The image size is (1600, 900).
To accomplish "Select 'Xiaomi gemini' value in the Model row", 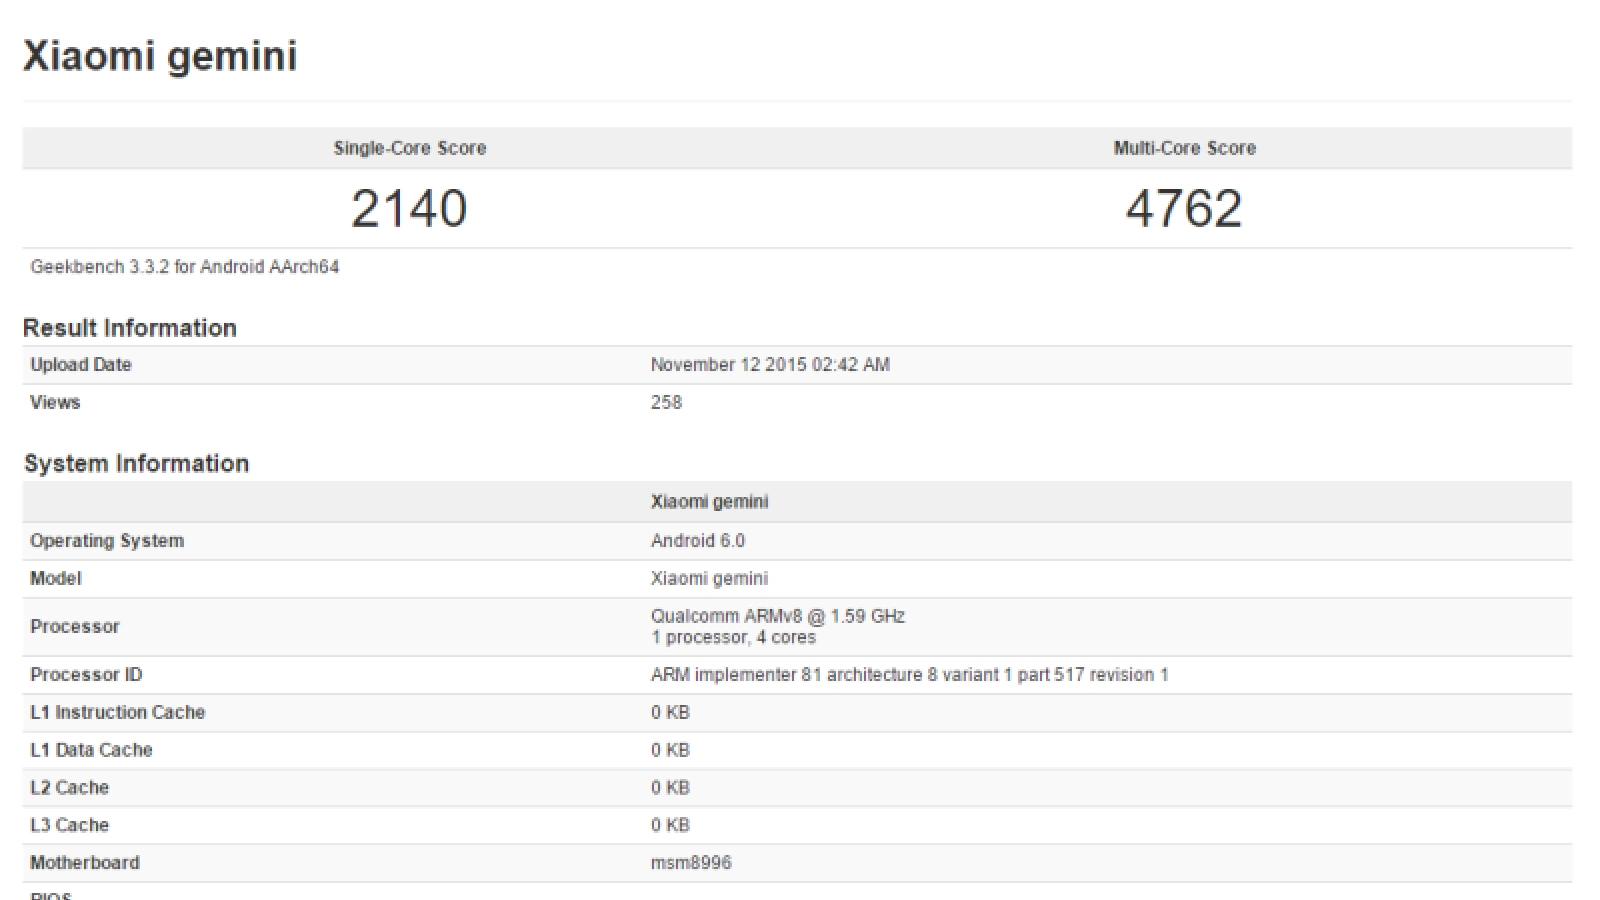I will click(710, 578).
